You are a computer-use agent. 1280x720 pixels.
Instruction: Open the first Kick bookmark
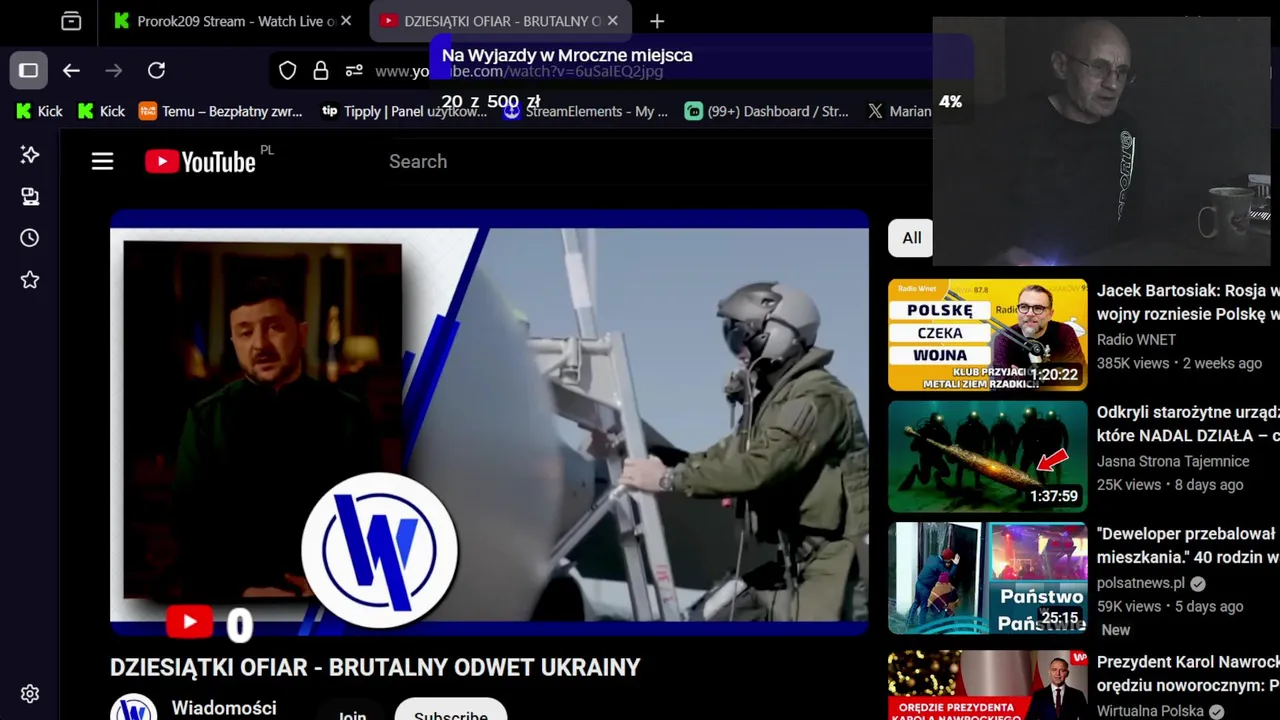click(40, 111)
